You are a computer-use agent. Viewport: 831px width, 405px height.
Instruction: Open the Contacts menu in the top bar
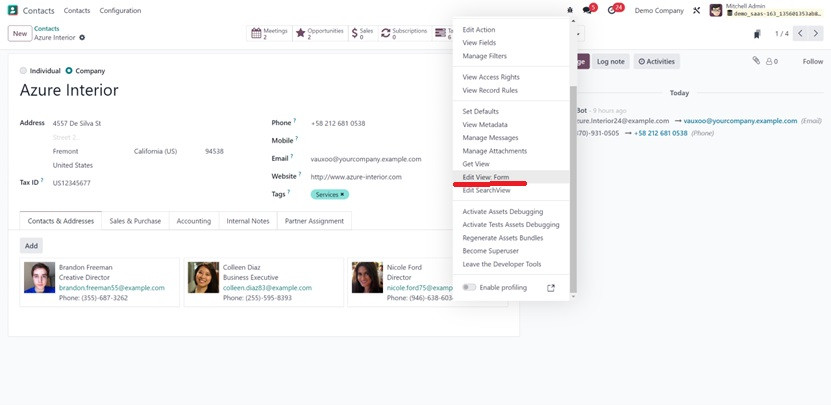click(x=77, y=10)
